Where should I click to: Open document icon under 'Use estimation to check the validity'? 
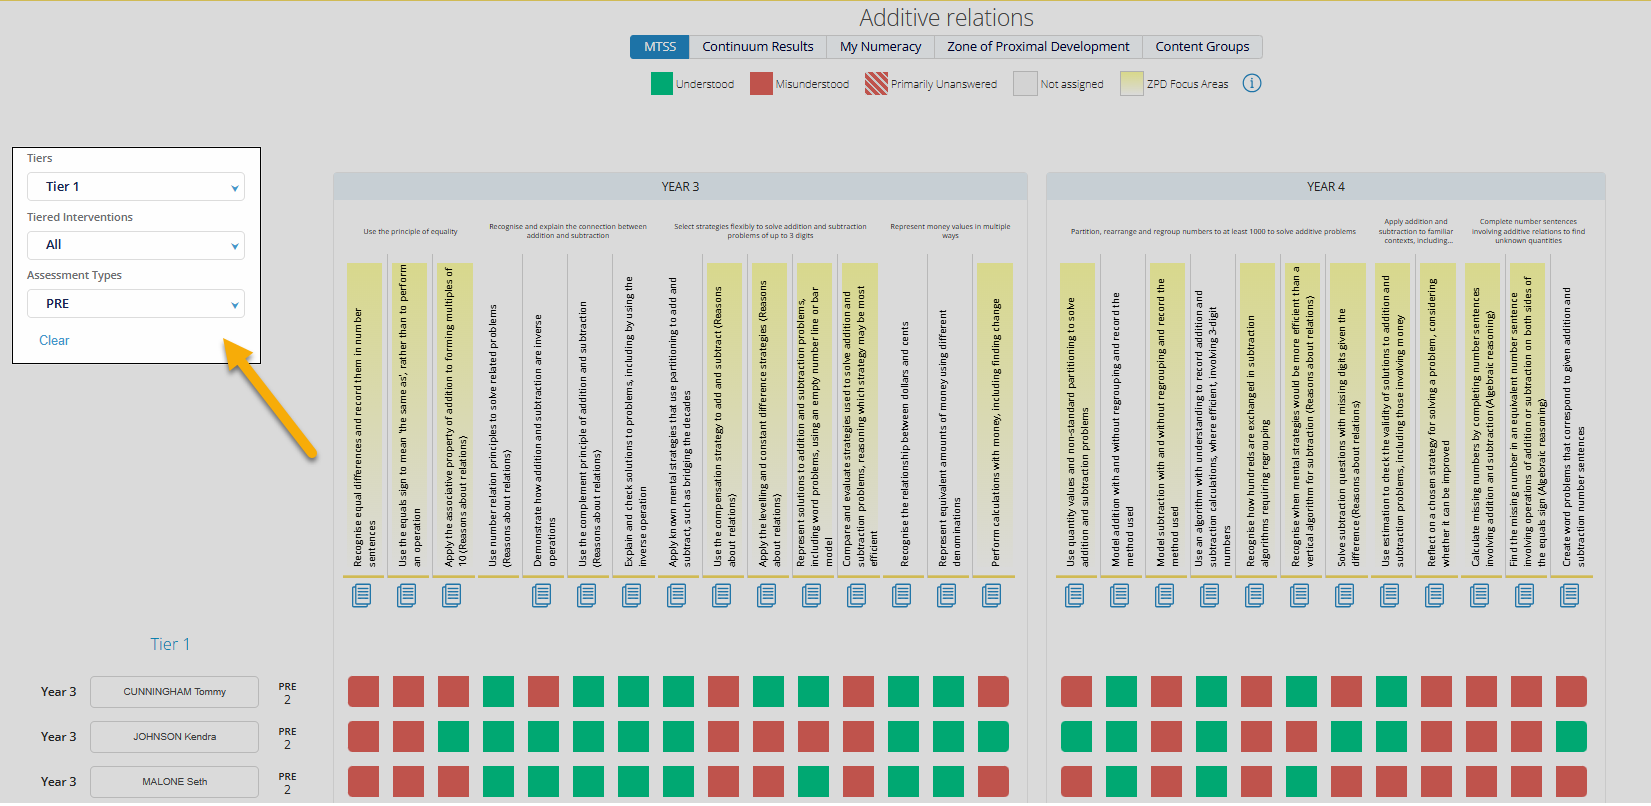pos(1390,595)
